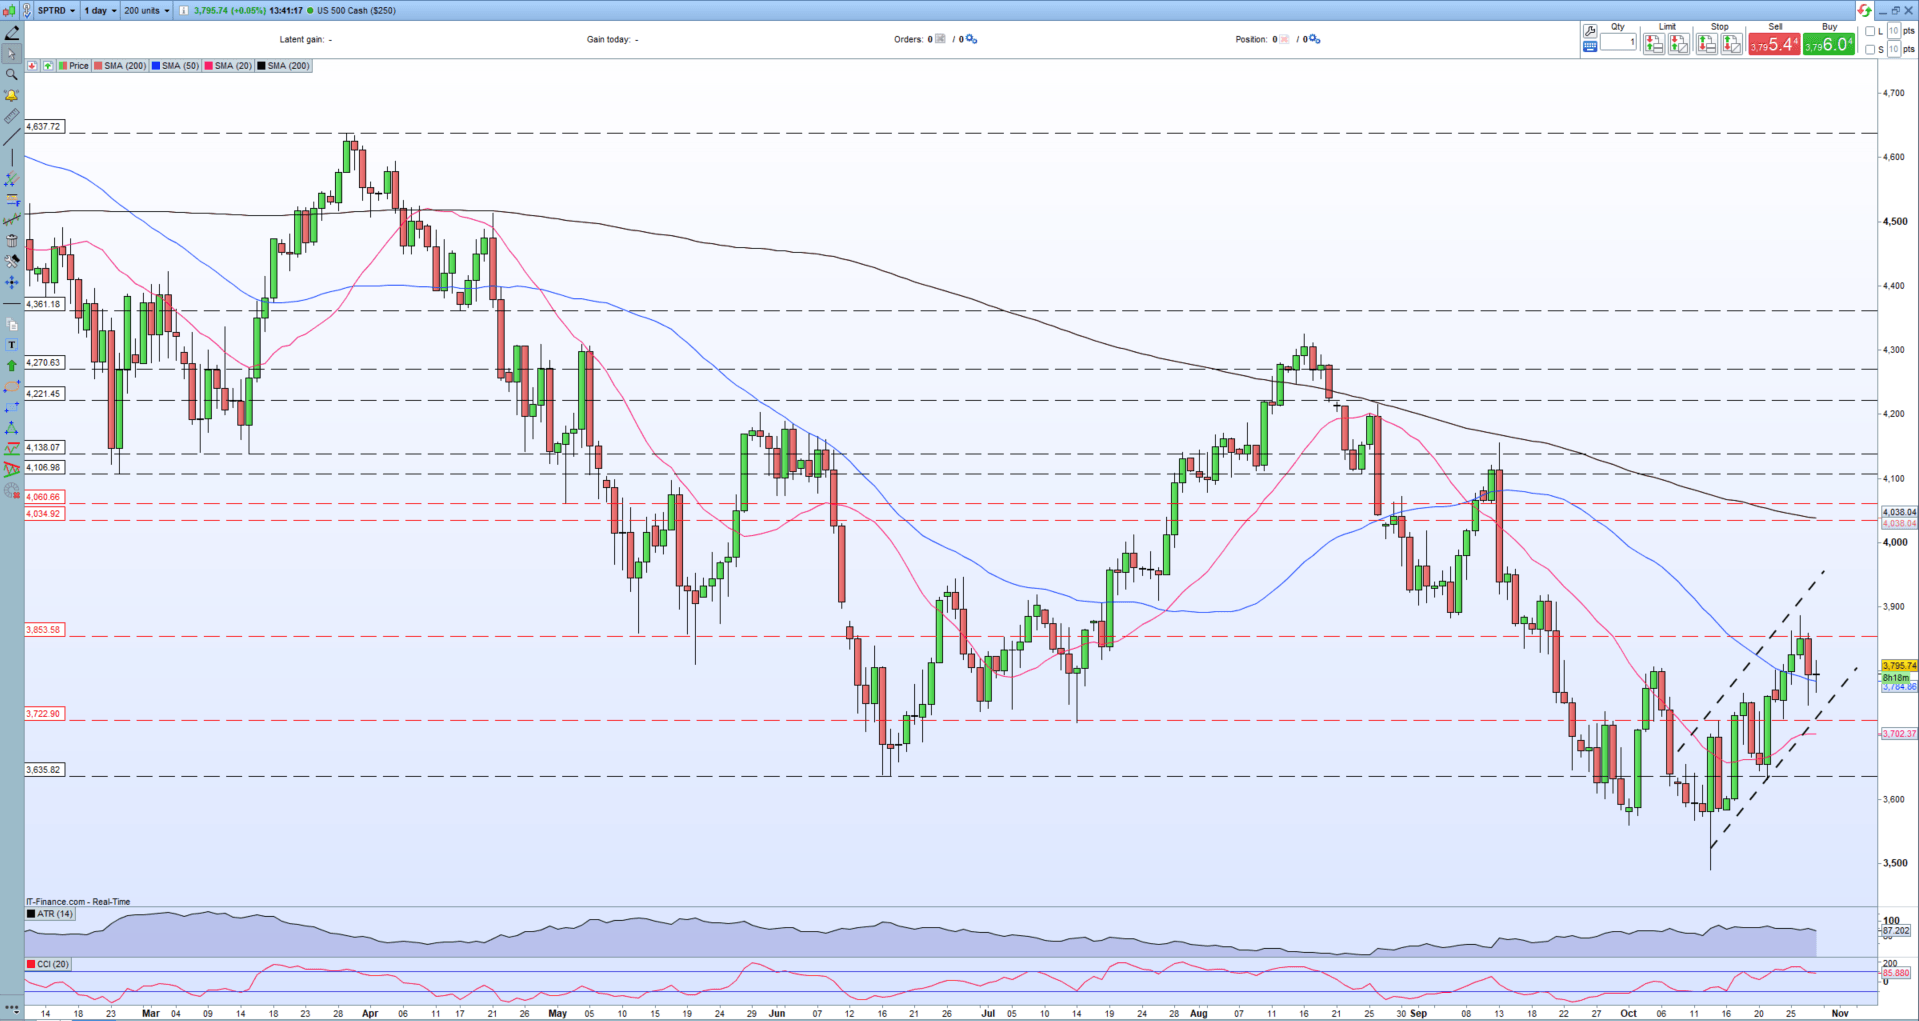Click the red SMA (200) indicator label
The height and width of the screenshot is (1021, 1919).
click(x=120, y=66)
